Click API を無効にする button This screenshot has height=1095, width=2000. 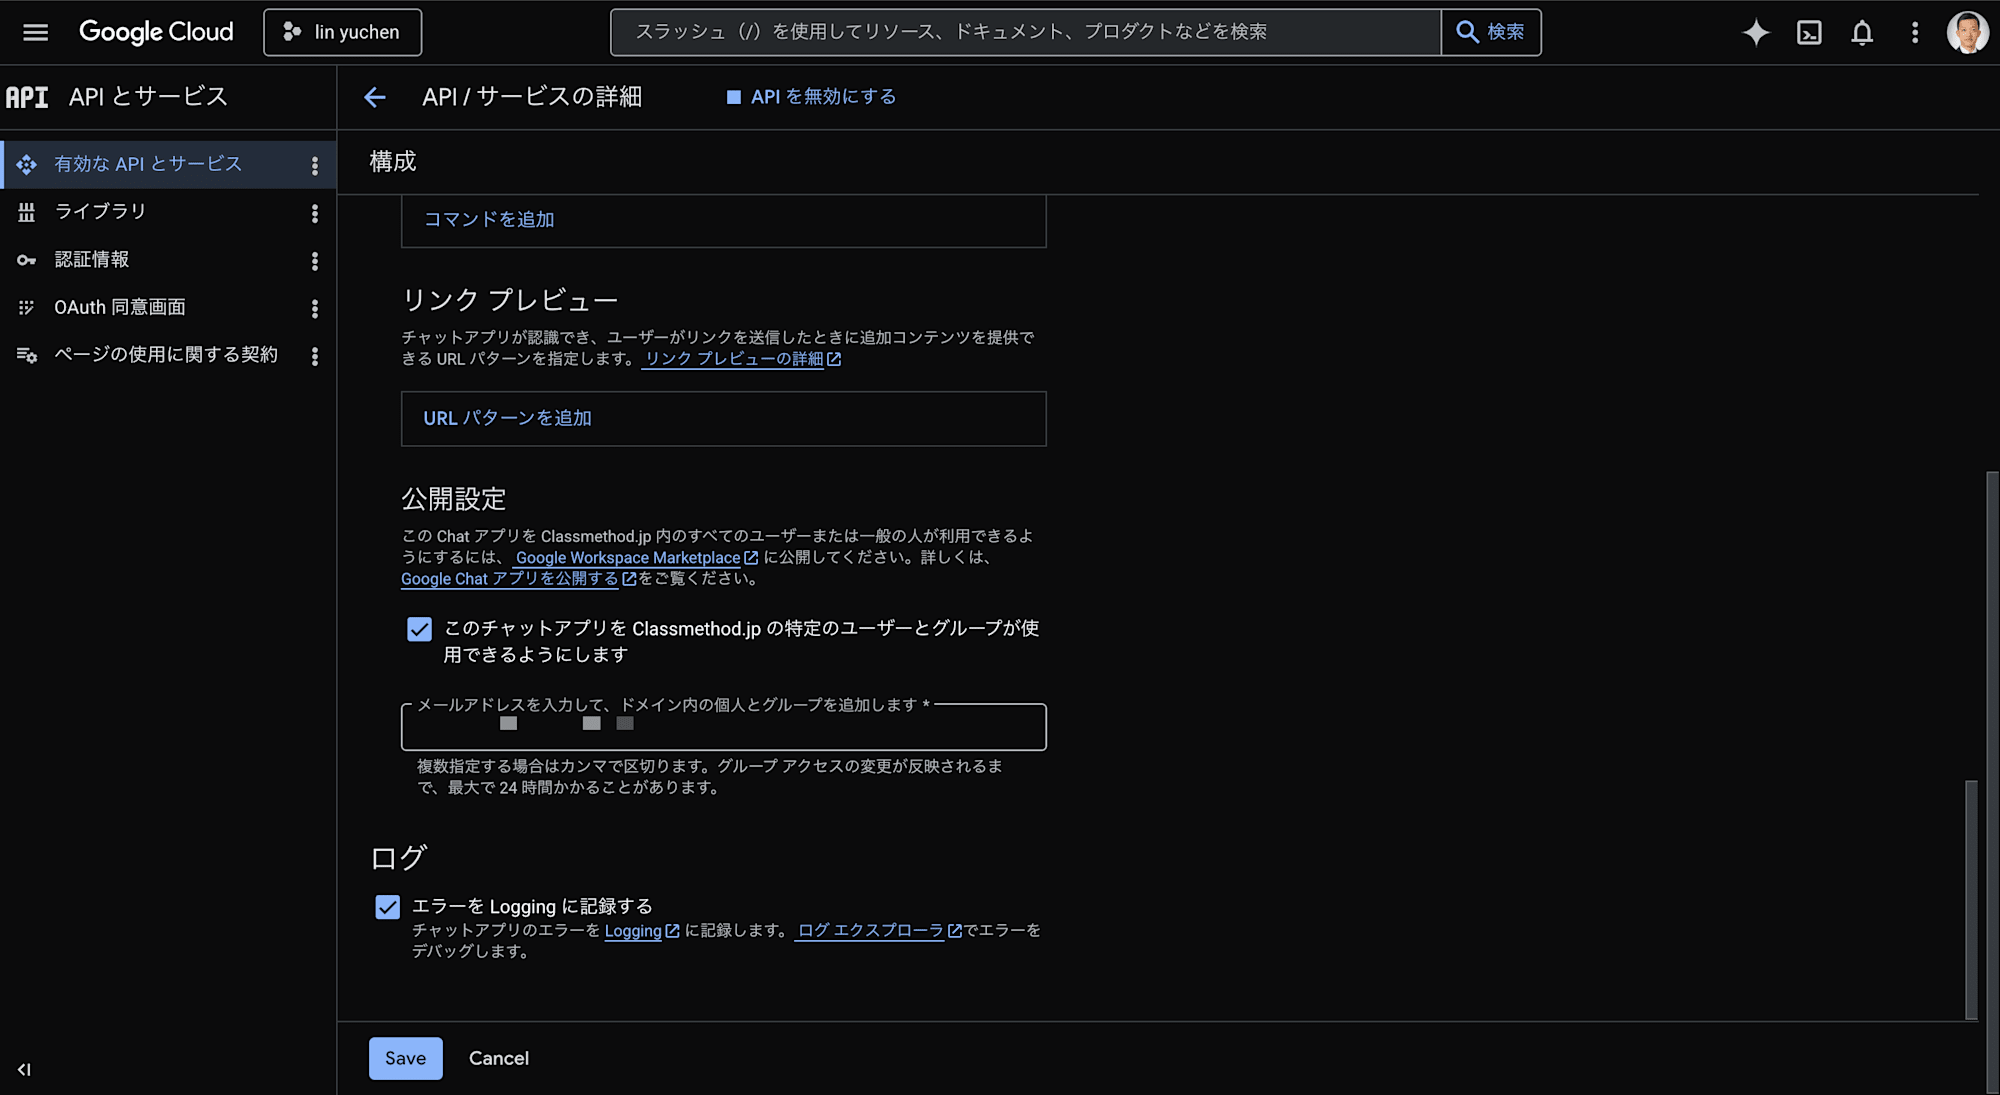click(x=811, y=97)
